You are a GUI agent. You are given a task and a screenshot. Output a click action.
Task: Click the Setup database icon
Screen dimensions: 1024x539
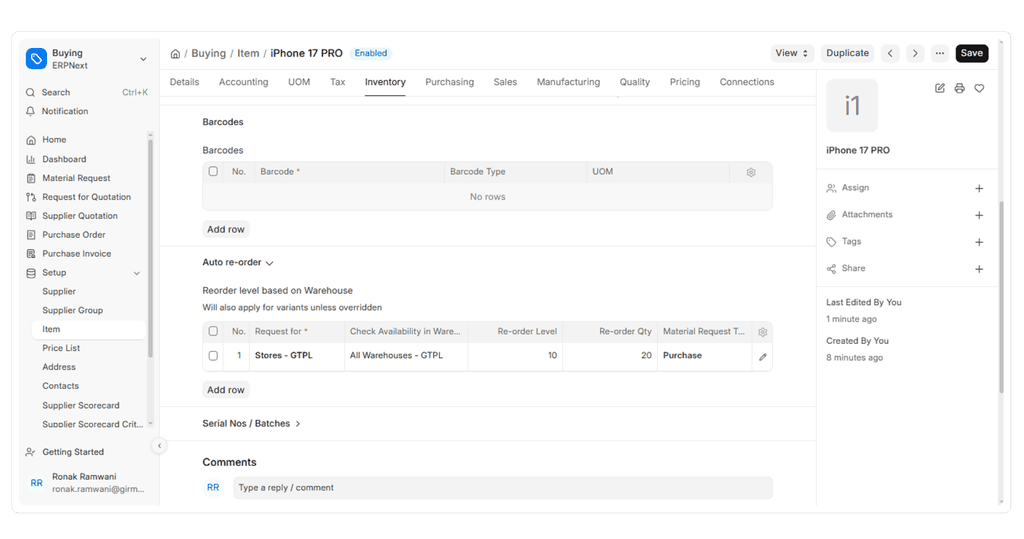click(x=31, y=273)
